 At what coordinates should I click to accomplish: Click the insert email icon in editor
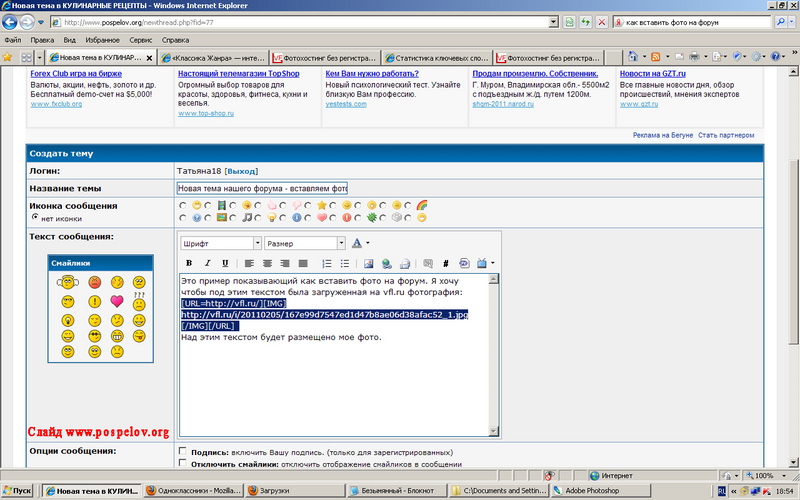click(405, 263)
